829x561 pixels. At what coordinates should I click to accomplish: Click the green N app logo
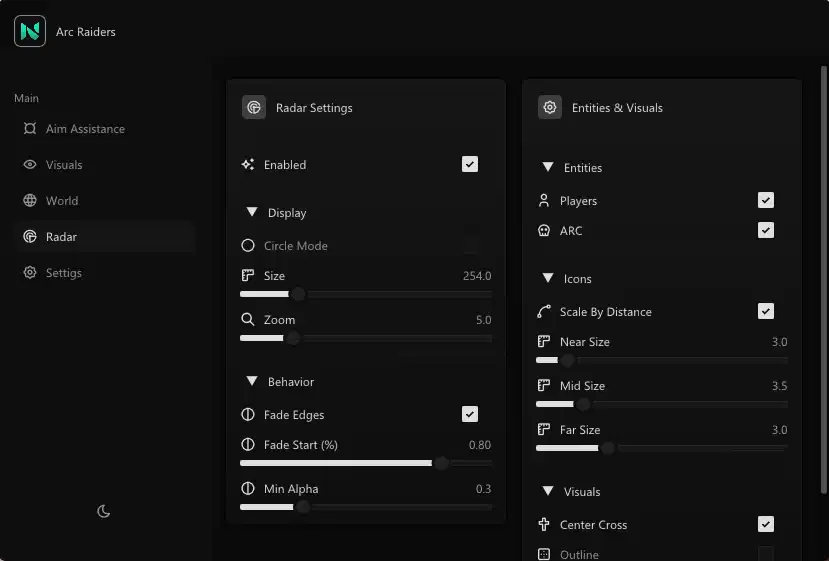[30, 31]
